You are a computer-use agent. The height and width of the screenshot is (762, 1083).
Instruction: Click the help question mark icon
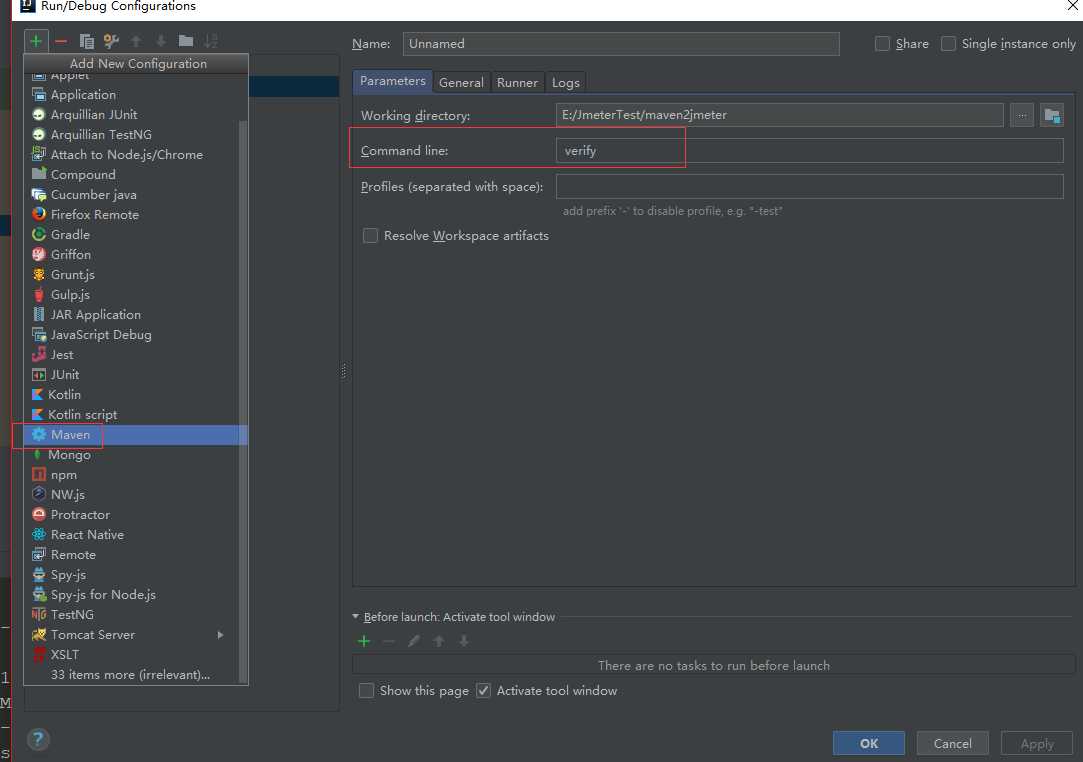(x=38, y=740)
